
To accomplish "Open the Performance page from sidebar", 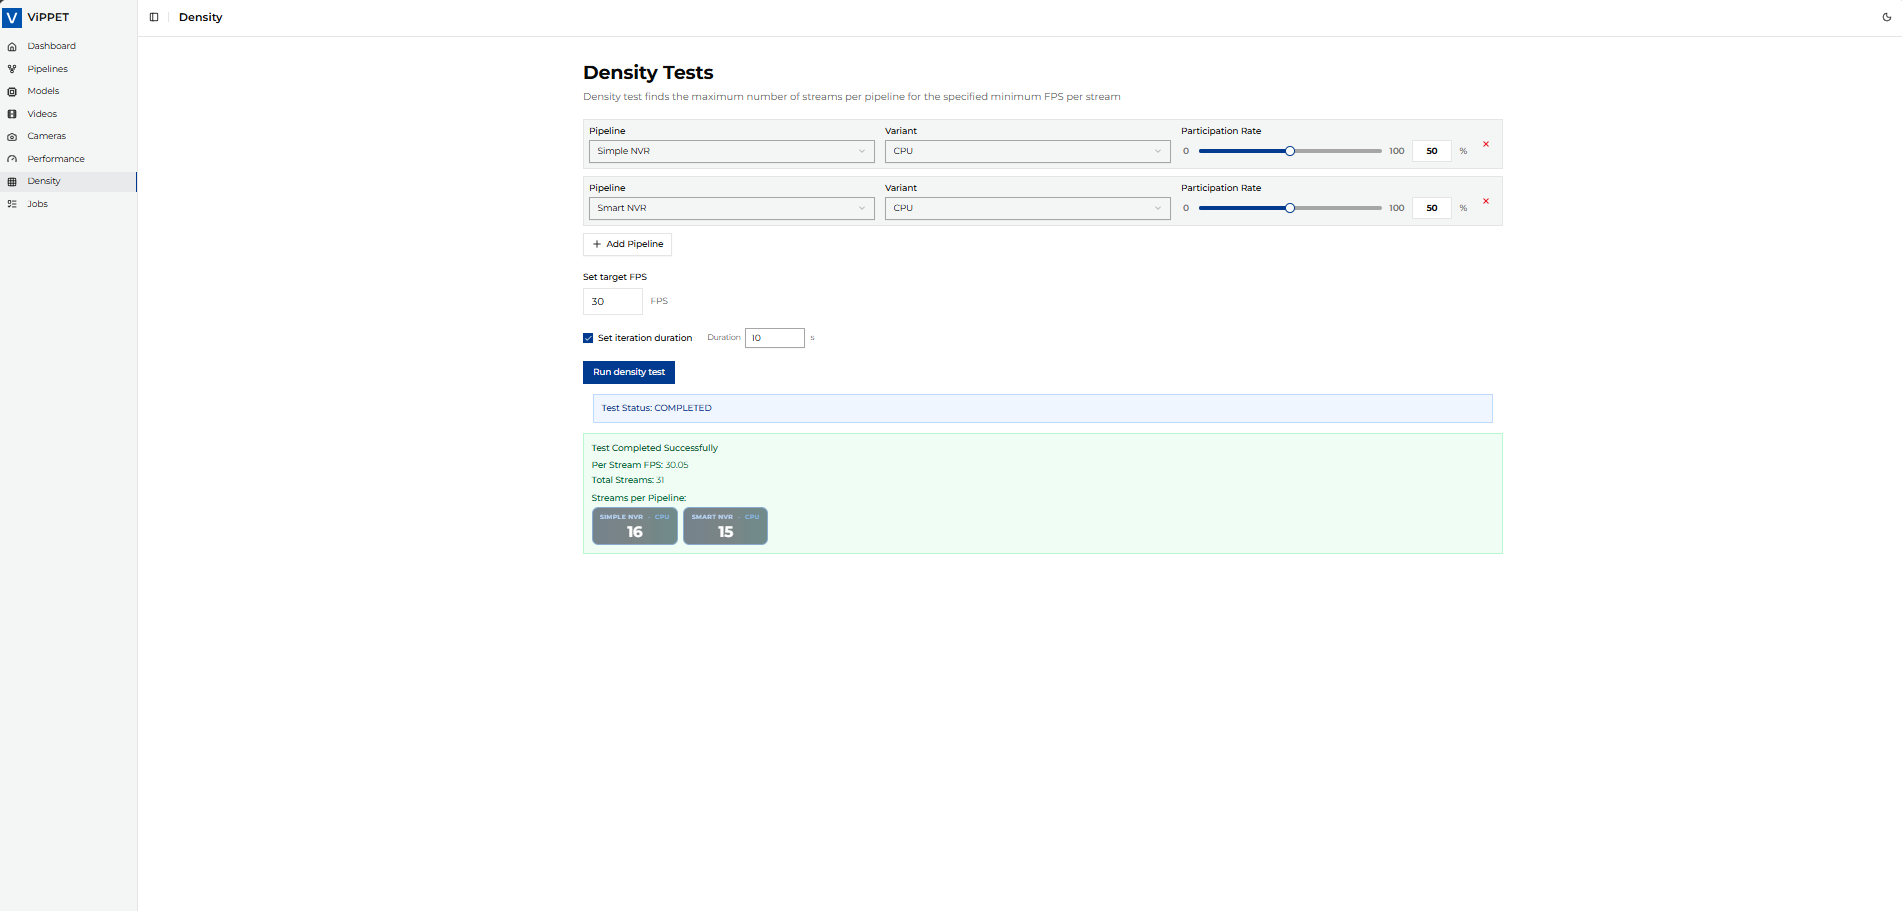I will (x=56, y=158).
